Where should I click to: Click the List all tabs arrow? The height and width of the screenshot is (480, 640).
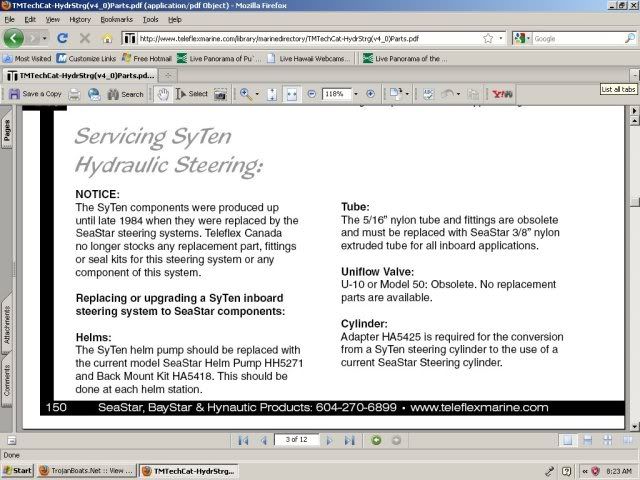634,75
